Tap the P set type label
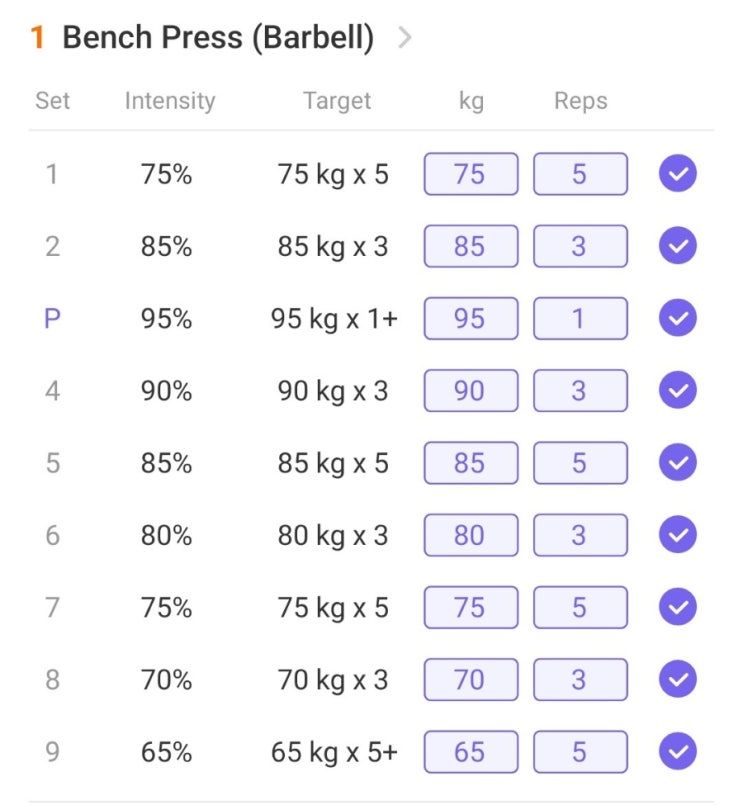The width and height of the screenshot is (743, 805). coord(52,319)
